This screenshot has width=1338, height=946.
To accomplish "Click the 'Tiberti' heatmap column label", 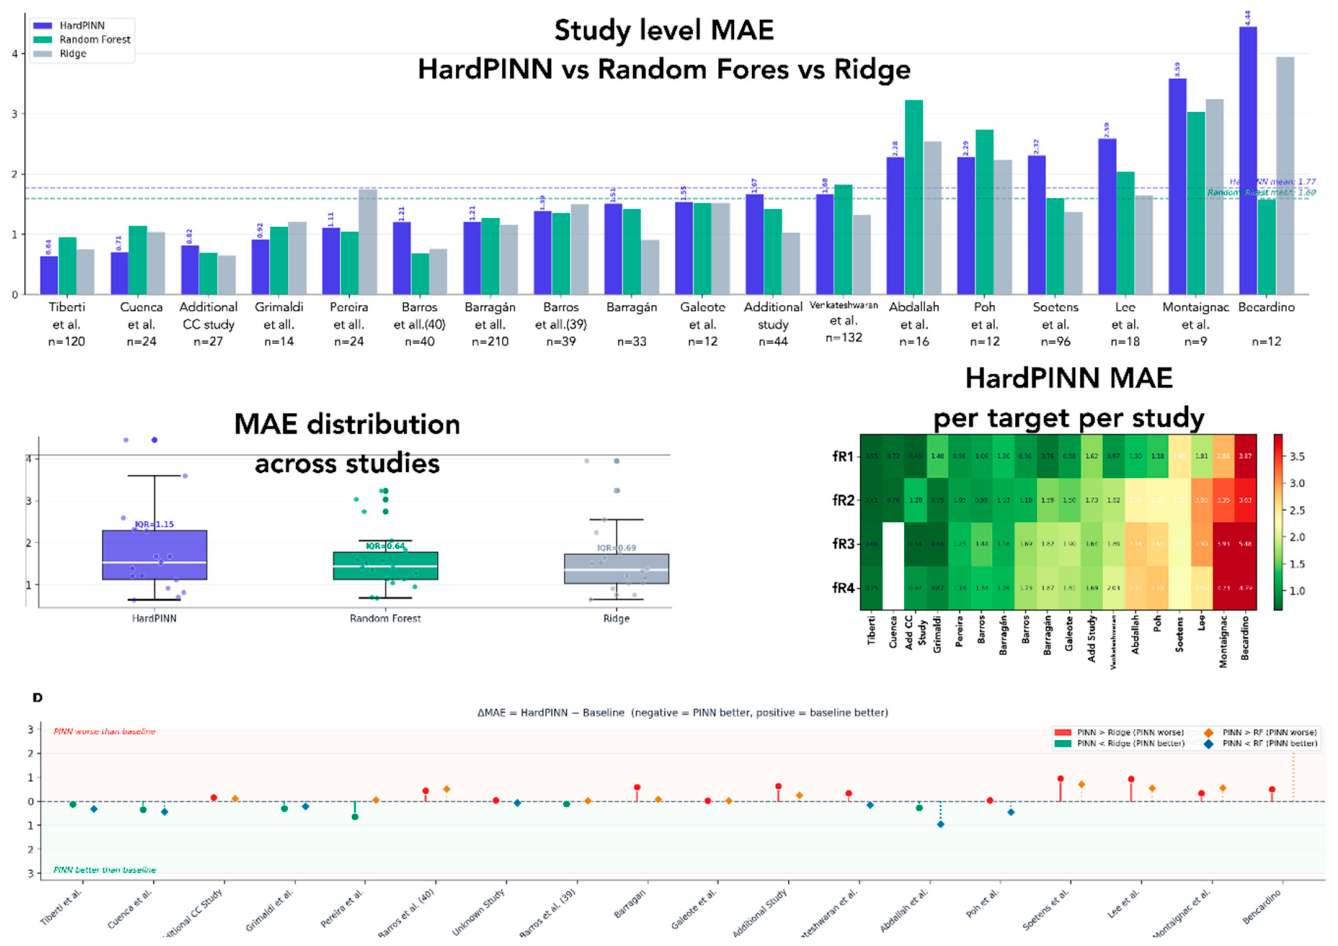I will coord(871,629).
